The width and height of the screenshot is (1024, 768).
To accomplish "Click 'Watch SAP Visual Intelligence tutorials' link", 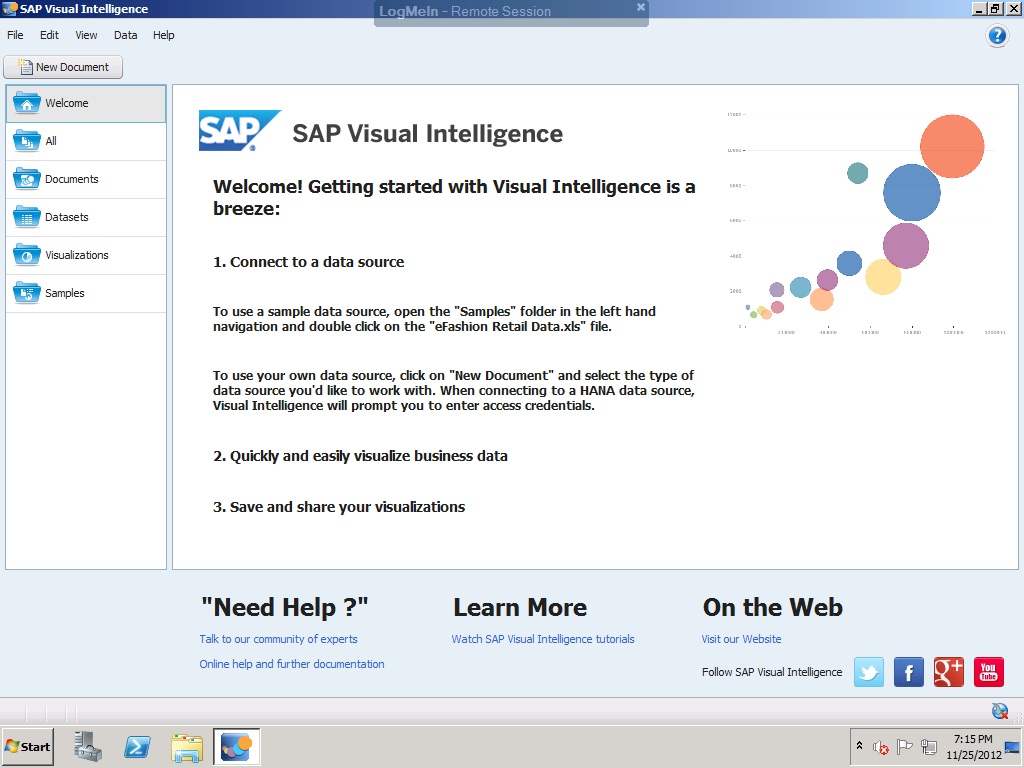I will (543, 639).
